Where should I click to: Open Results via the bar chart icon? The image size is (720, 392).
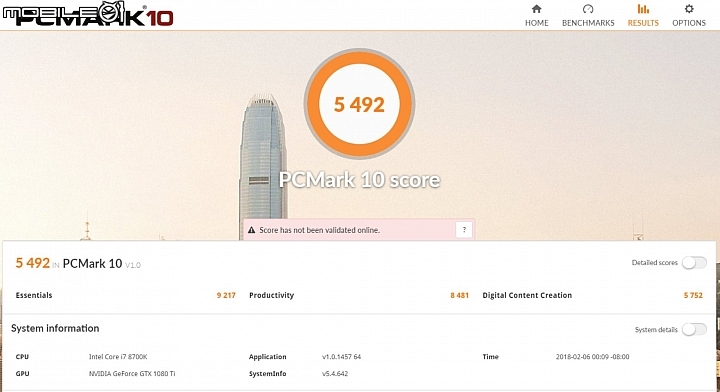point(643,9)
